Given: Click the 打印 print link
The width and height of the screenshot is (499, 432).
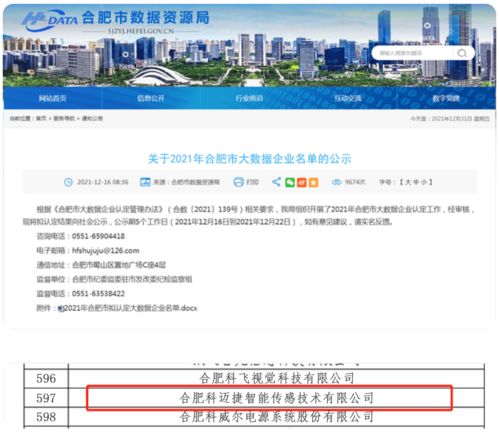Looking at the screenshot, I should pyautogui.click(x=252, y=182).
